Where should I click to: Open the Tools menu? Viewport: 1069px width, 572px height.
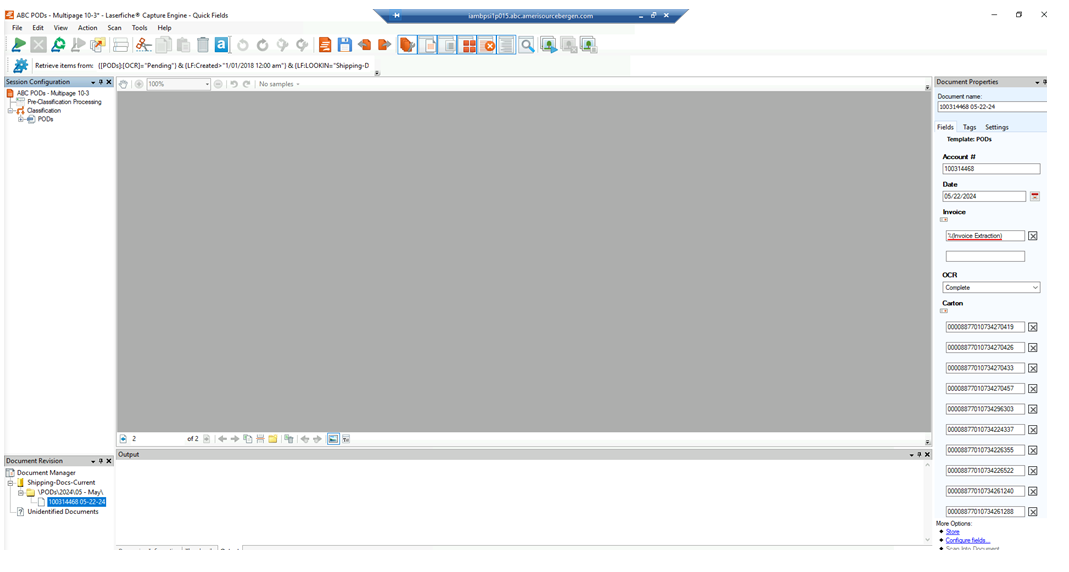pos(139,28)
